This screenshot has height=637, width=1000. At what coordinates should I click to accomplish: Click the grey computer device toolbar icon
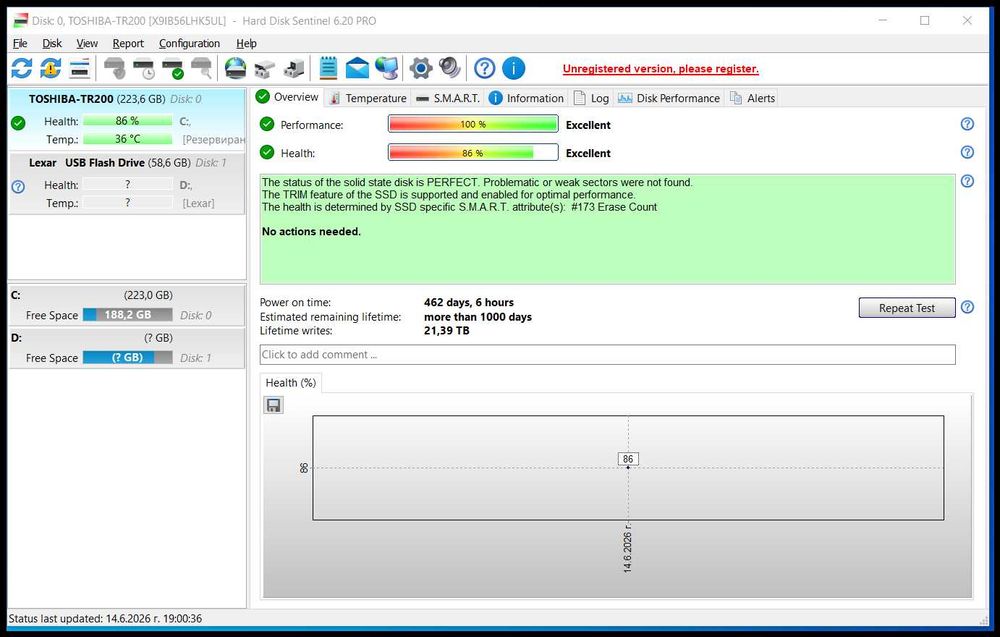293,68
